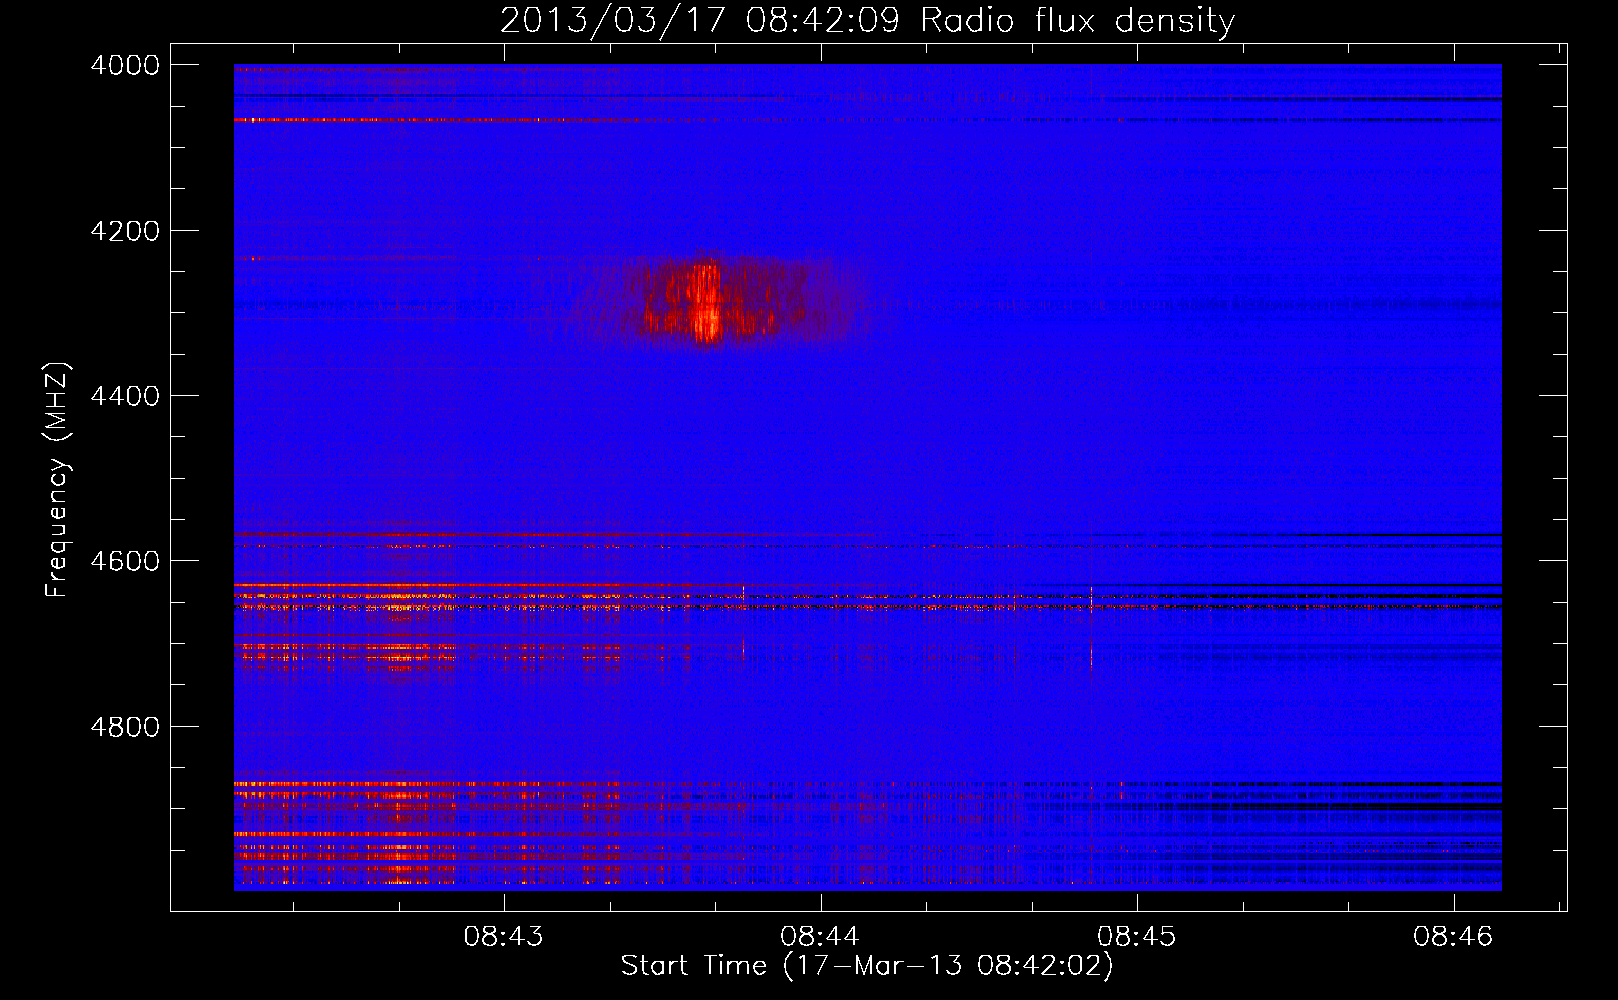Click the 4400 frequency axis label
Image resolution: width=1618 pixels, height=1000 pixels.
125,396
